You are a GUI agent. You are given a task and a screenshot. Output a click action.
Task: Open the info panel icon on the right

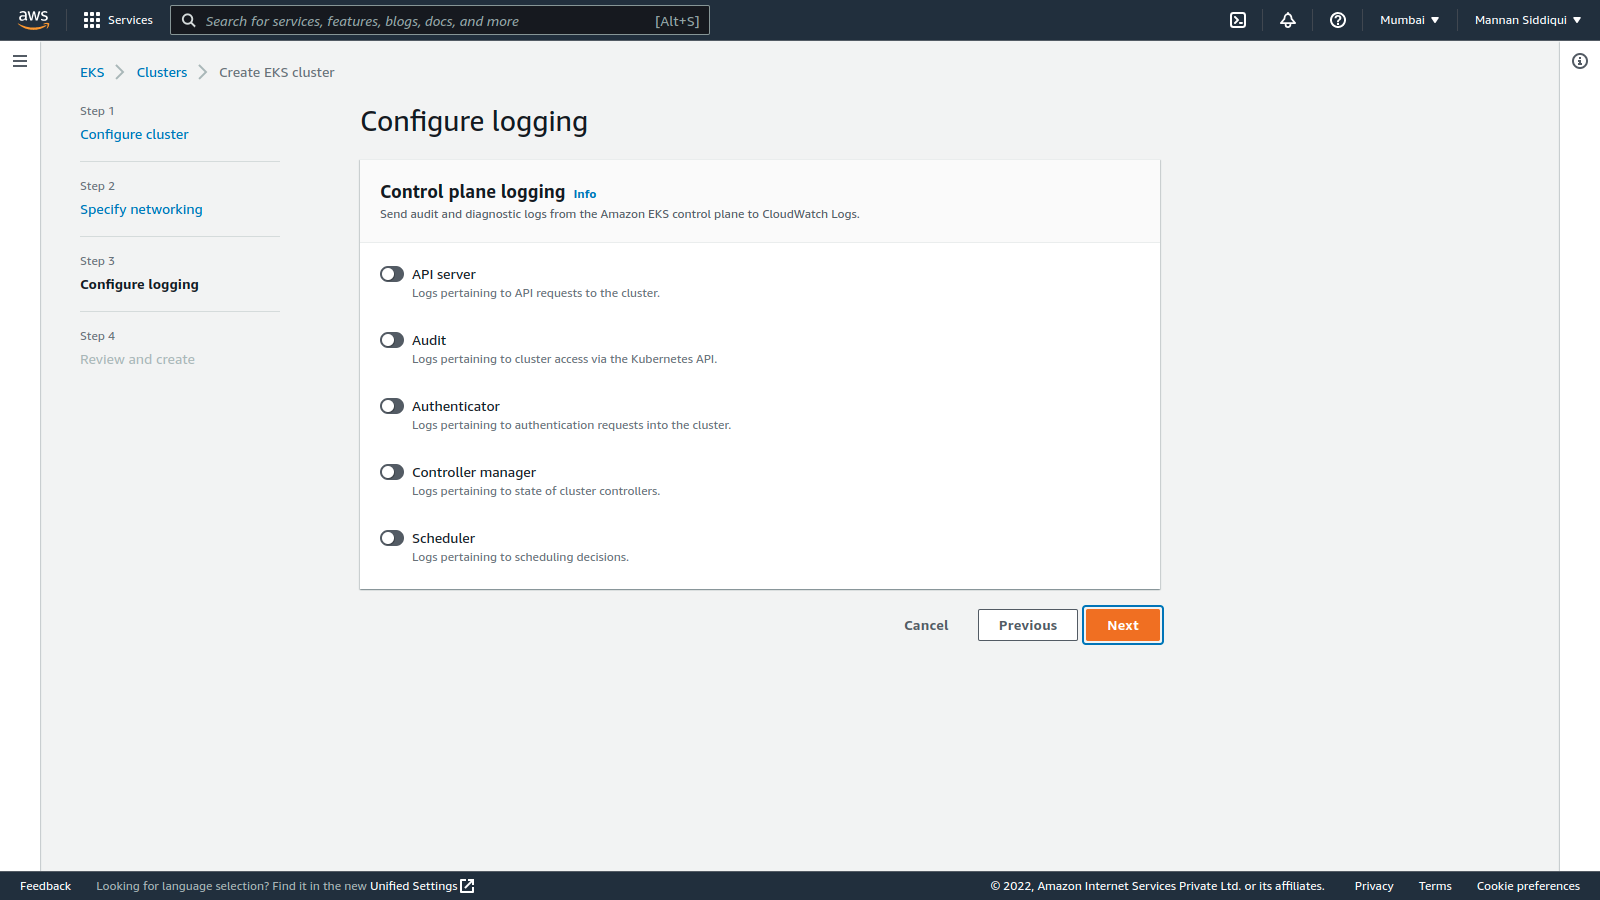(x=1580, y=61)
